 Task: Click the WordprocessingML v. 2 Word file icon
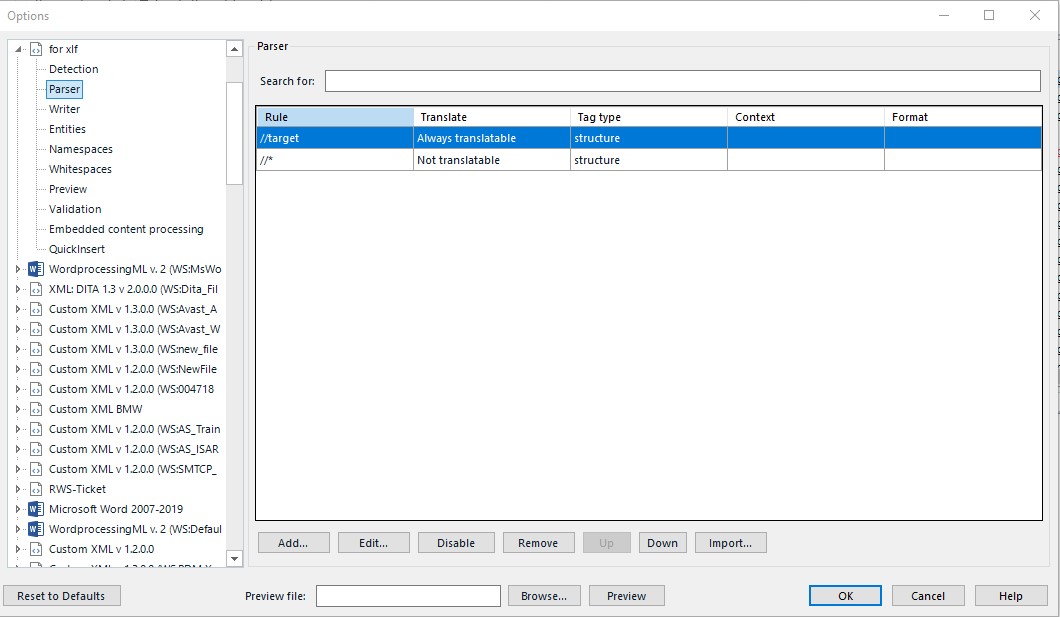36,268
